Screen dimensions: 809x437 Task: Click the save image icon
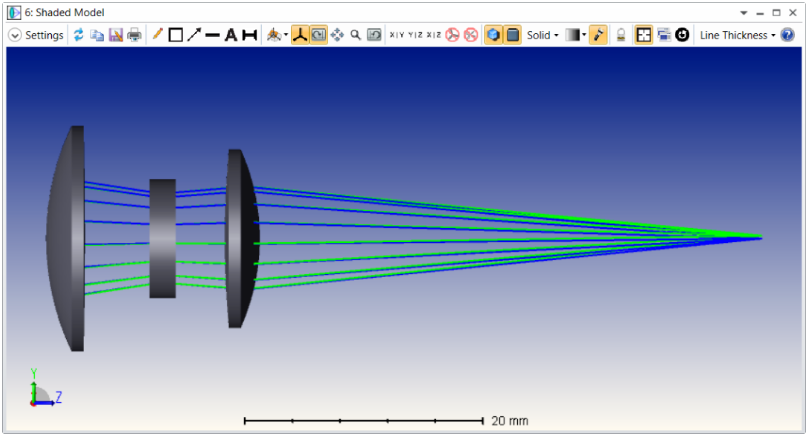click(x=116, y=35)
